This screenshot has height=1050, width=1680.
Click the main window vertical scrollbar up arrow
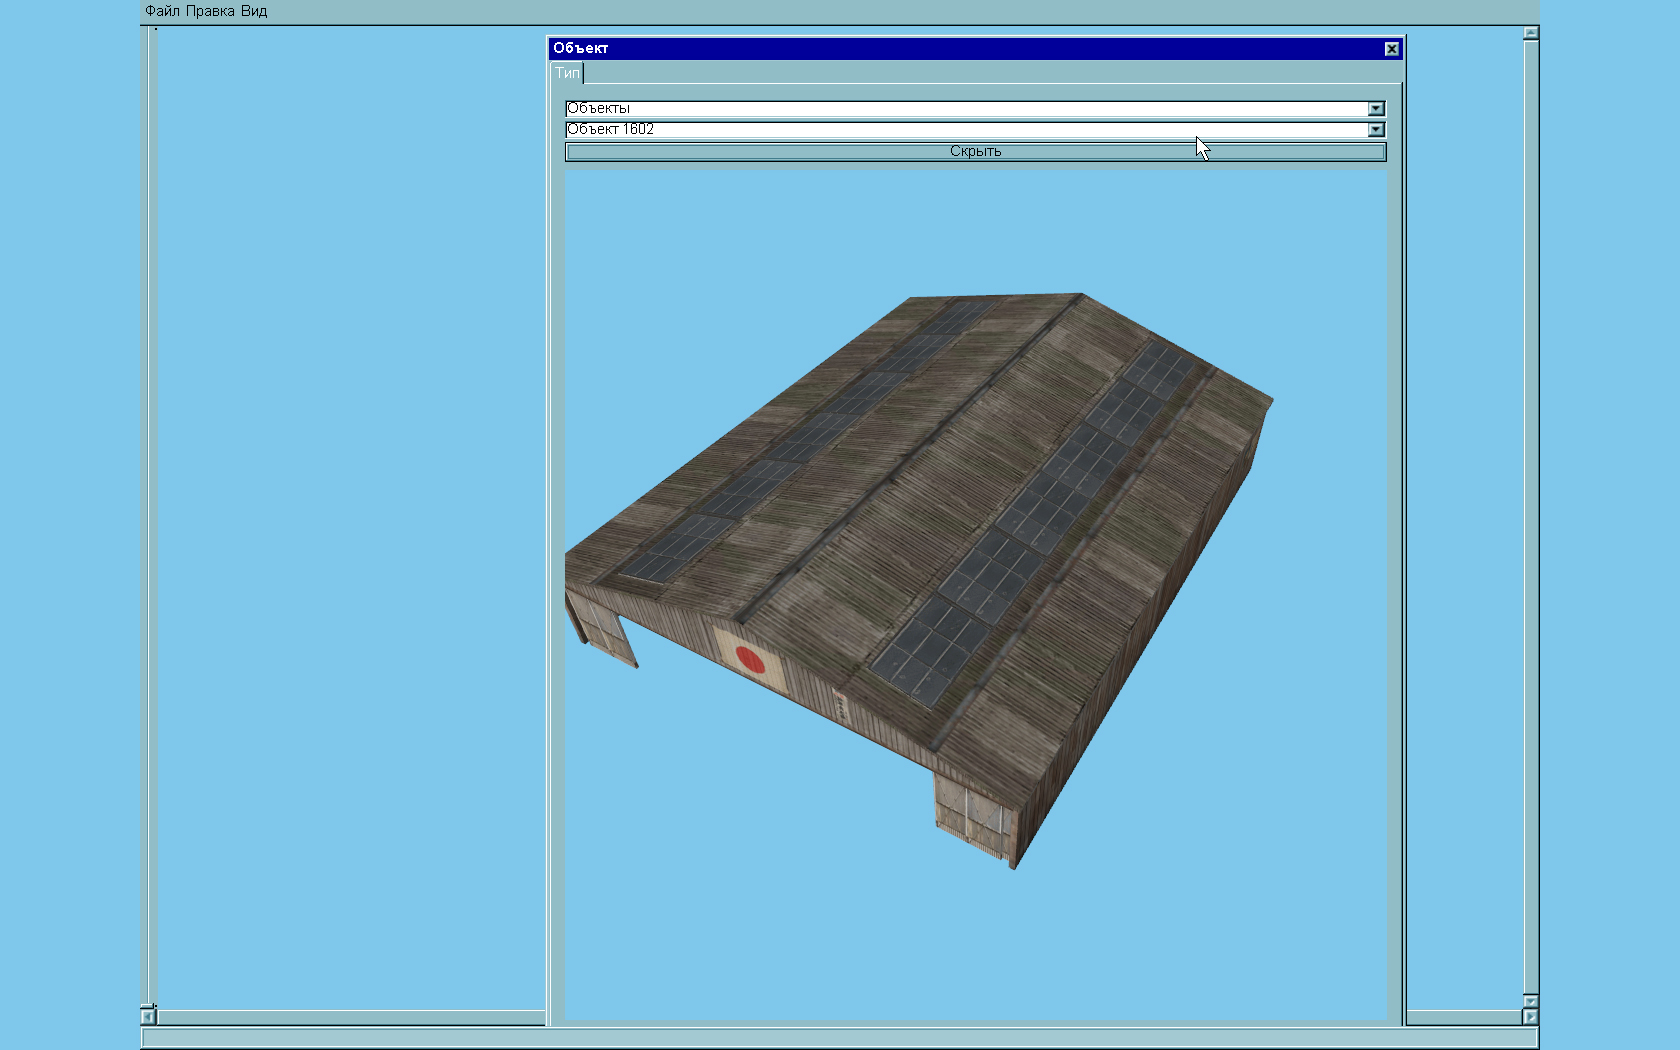(x=1530, y=33)
